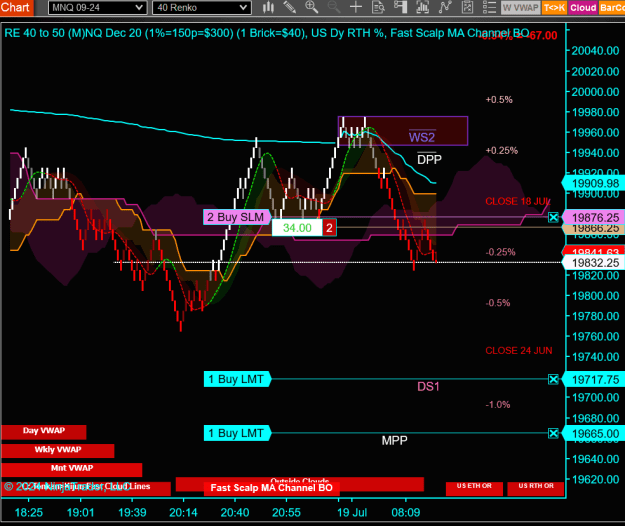The width and height of the screenshot is (625, 526).
Task: Click the -0.25% level label
Action: pos(500,252)
